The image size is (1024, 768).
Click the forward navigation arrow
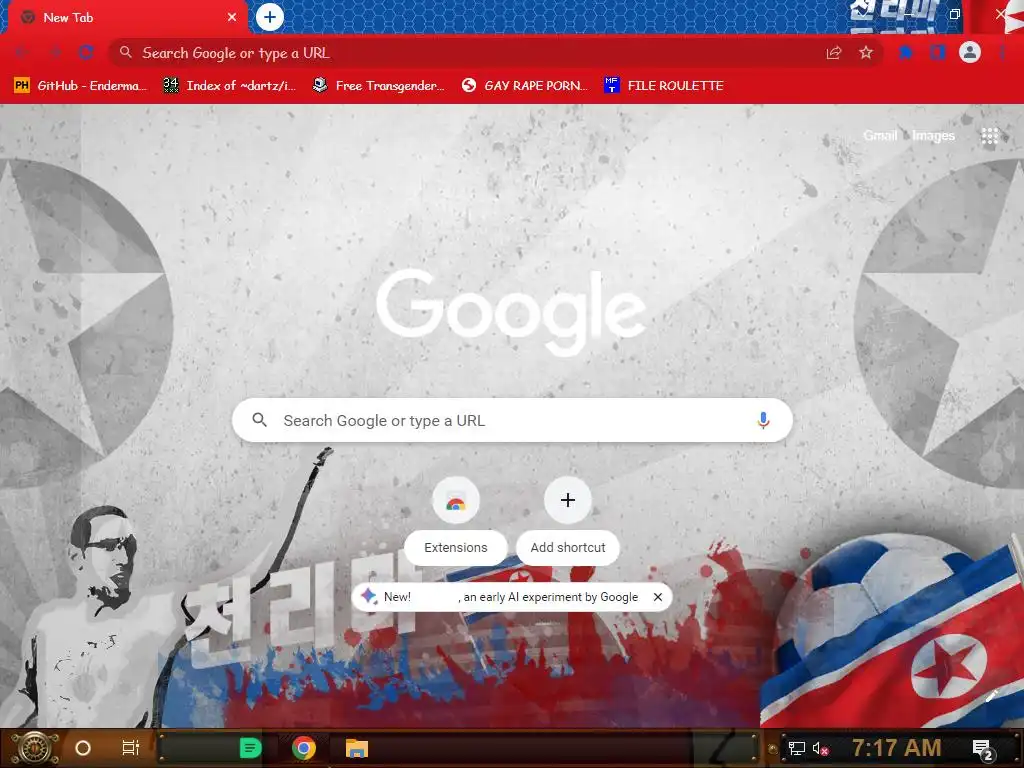[56, 53]
